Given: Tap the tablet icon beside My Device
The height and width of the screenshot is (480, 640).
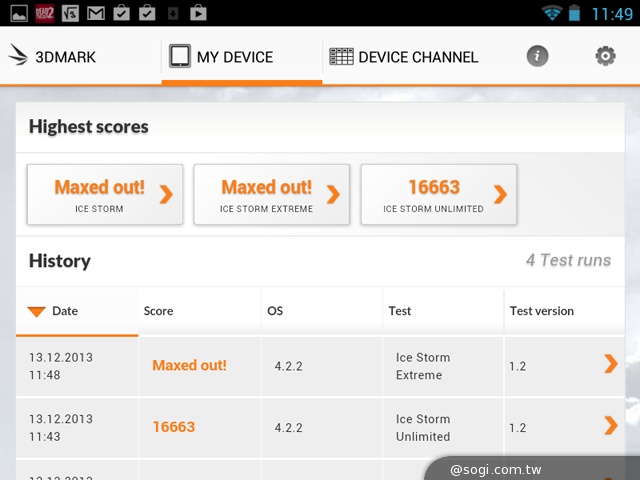Looking at the screenshot, I should (x=180, y=56).
